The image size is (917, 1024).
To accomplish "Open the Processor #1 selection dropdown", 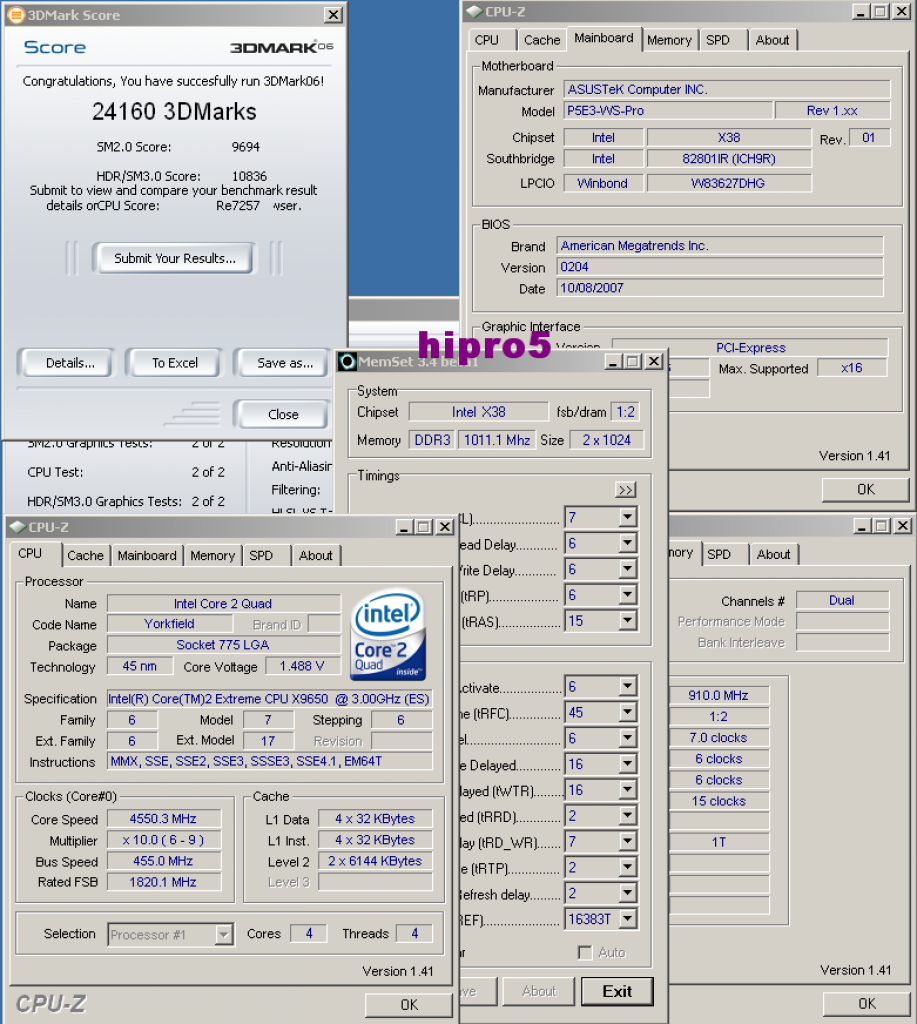I will [224, 935].
